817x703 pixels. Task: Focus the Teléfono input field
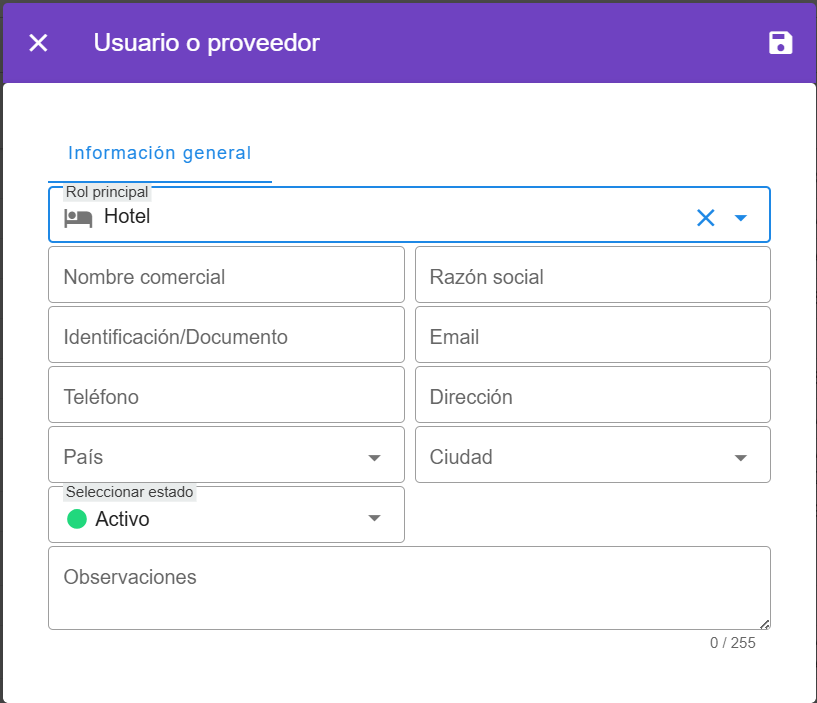[226, 397]
